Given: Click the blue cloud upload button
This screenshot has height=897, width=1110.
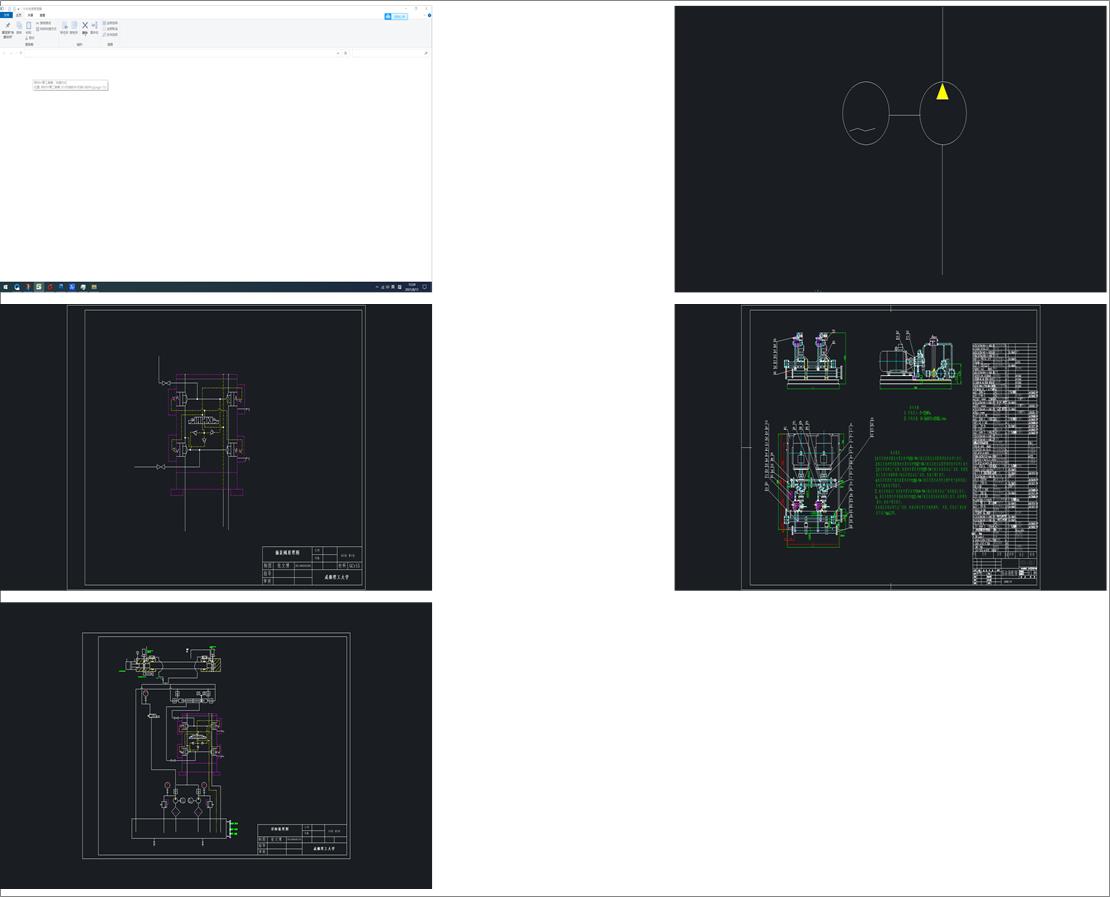Looking at the screenshot, I should (396, 16).
